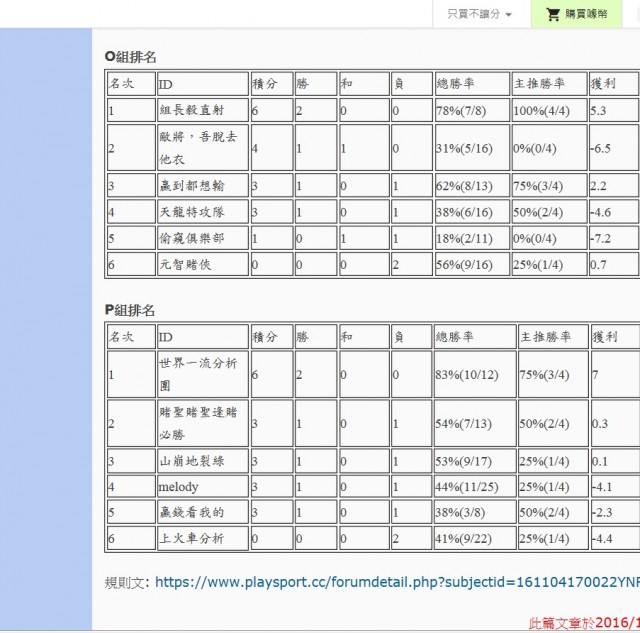
Task: Click ID cell 山崩地裂綠
Action: click(203, 461)
